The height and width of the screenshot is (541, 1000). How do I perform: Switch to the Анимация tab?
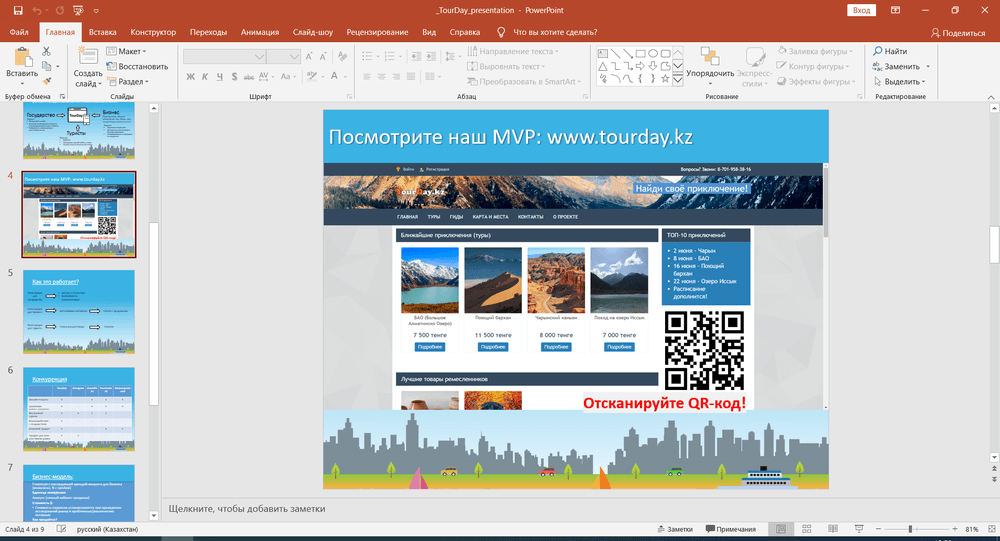pos(260,32)
